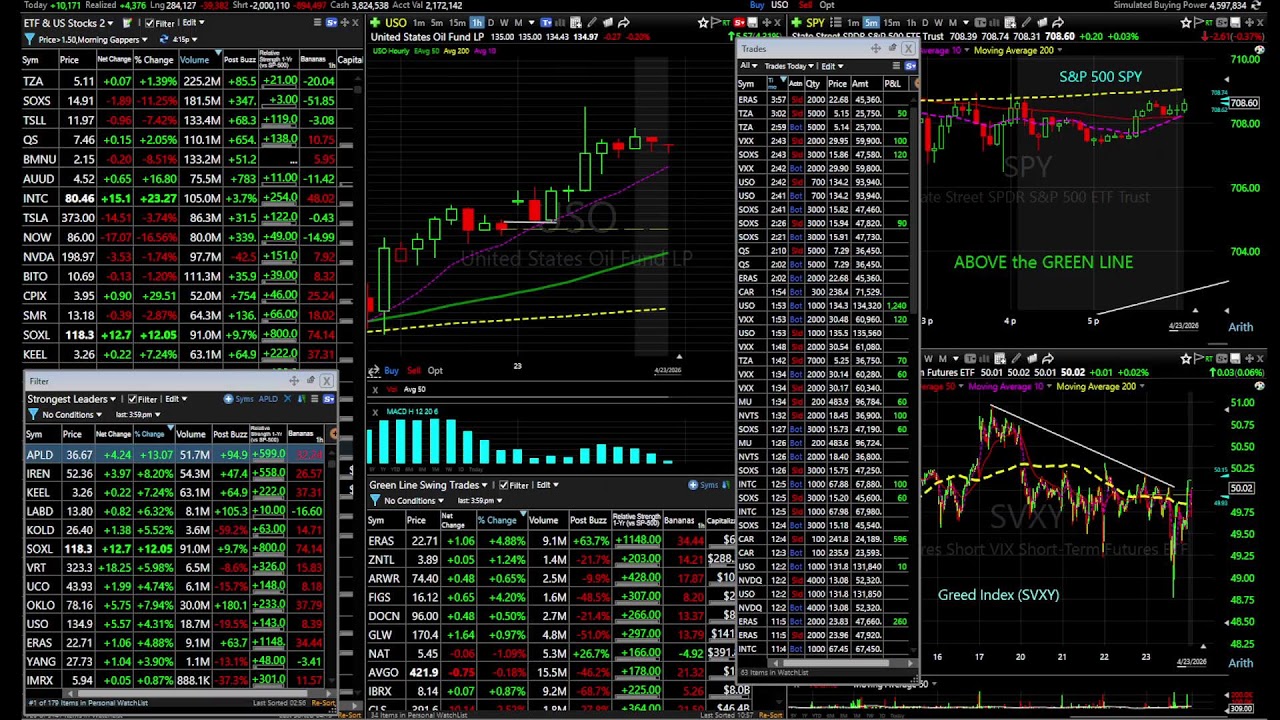Click the hamburger menu icon in ETF & US Stocks panel

click(317, 22)
